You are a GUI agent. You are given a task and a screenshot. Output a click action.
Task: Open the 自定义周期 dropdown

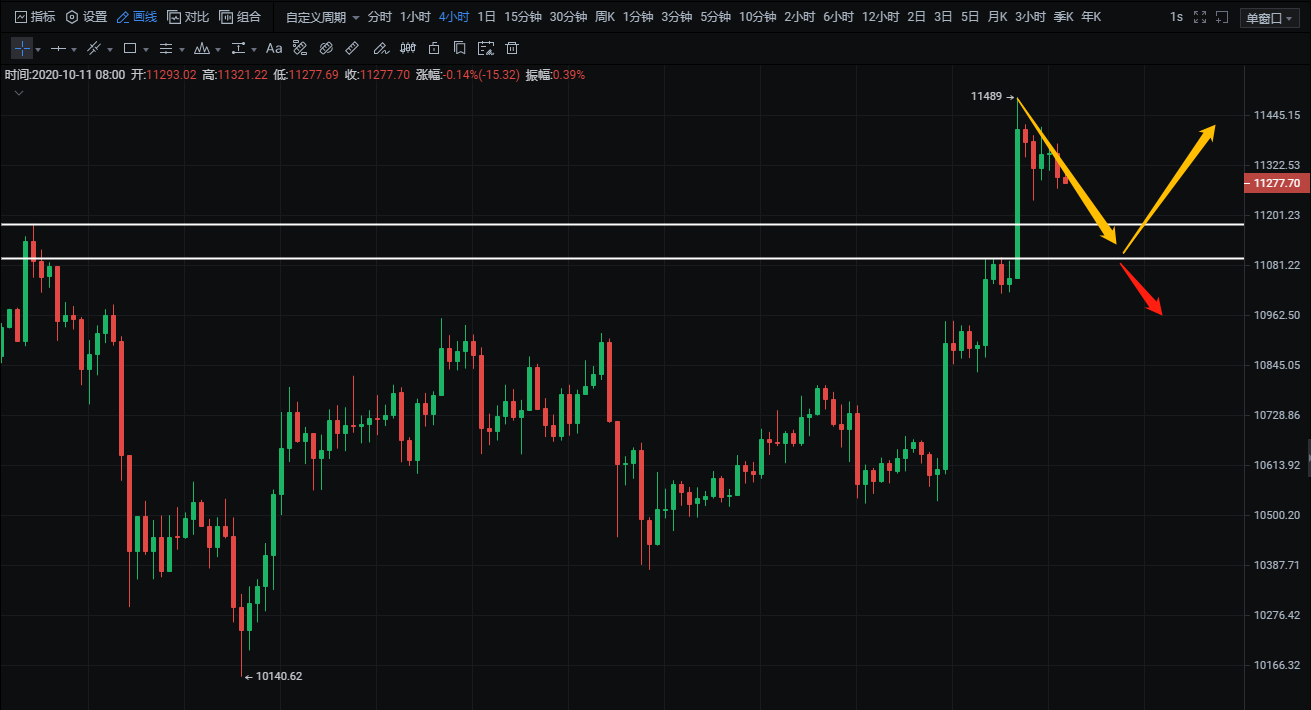pos(322,17)
